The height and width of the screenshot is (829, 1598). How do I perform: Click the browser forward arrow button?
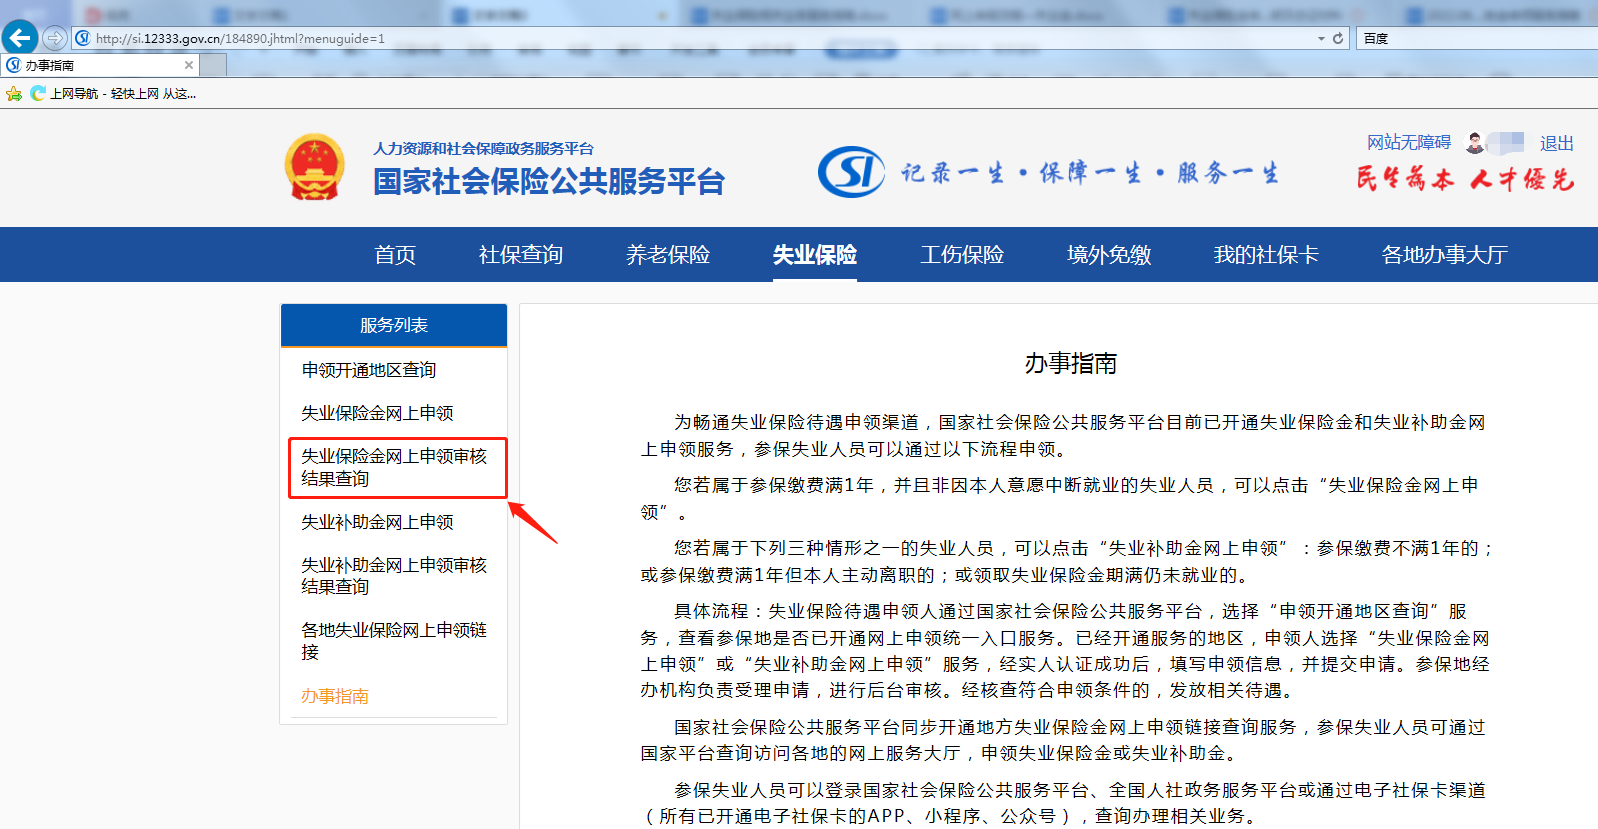pyautogui.click(x=55, y=38)
